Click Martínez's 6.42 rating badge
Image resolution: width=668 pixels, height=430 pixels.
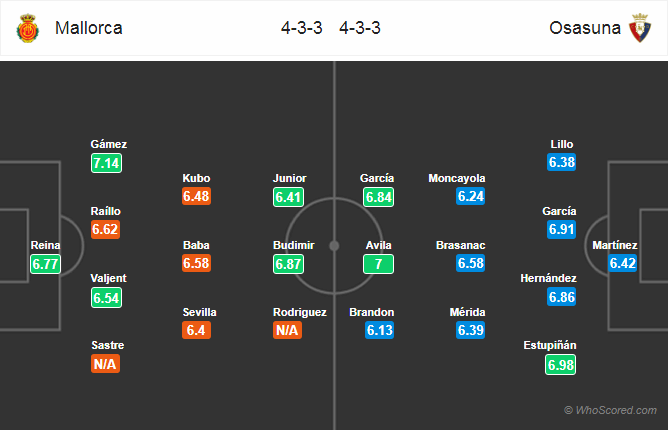pos(622,263)
